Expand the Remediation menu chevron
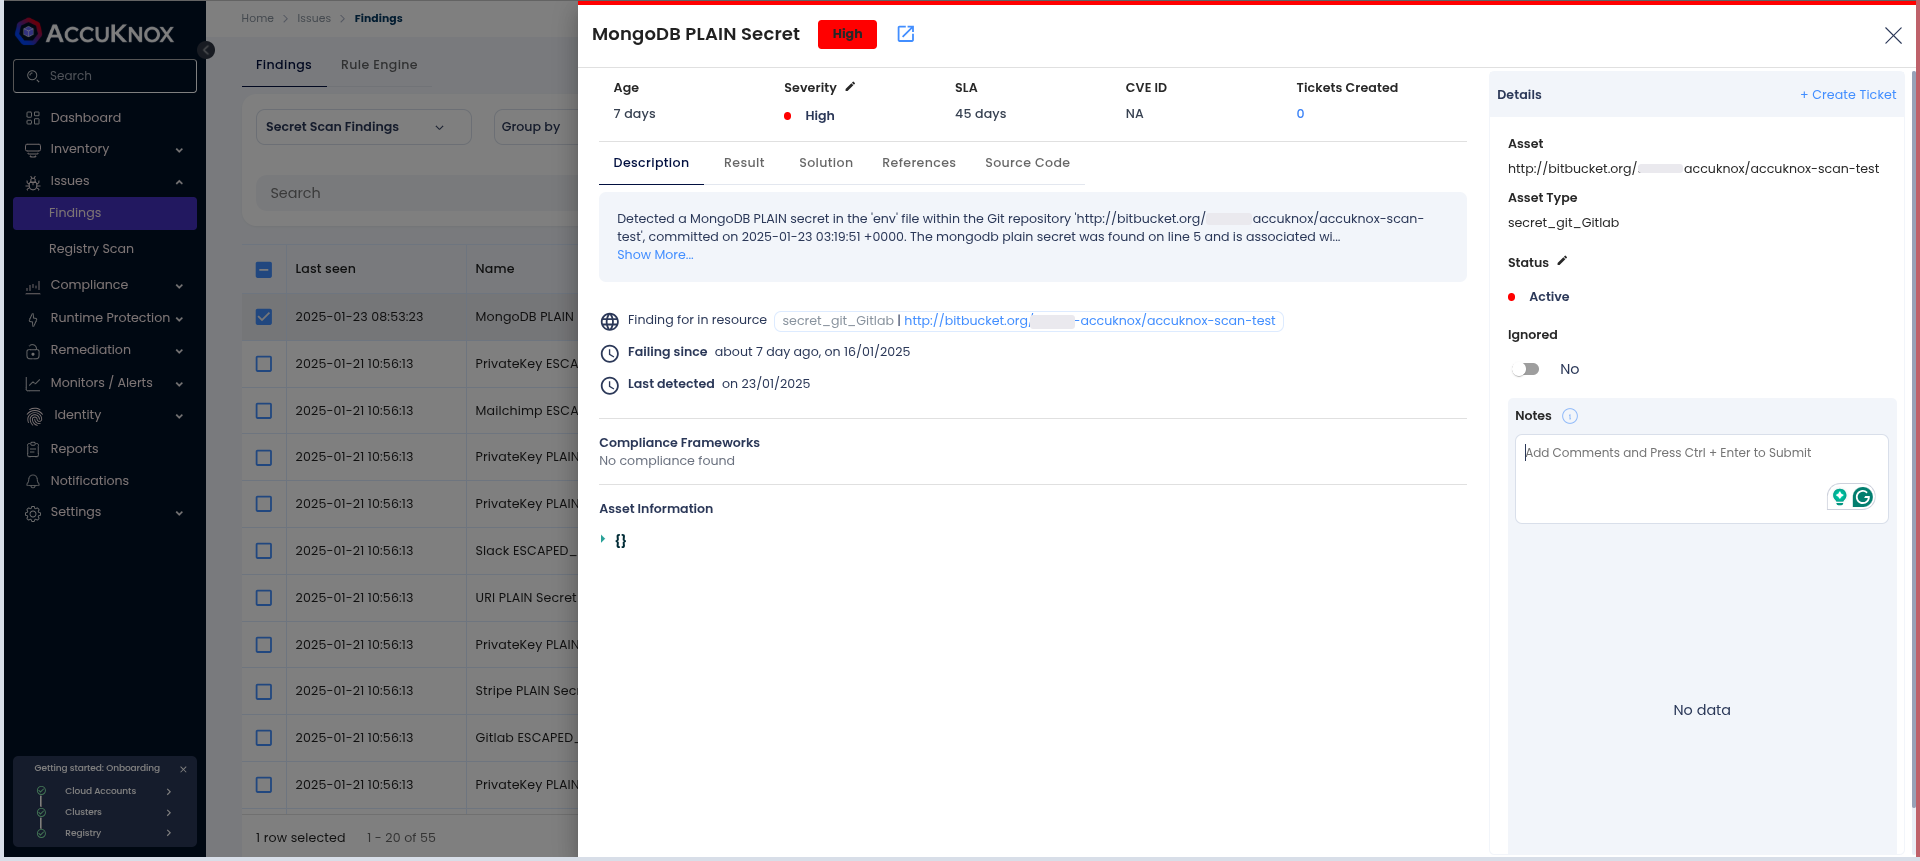 (x=179, y=351)
